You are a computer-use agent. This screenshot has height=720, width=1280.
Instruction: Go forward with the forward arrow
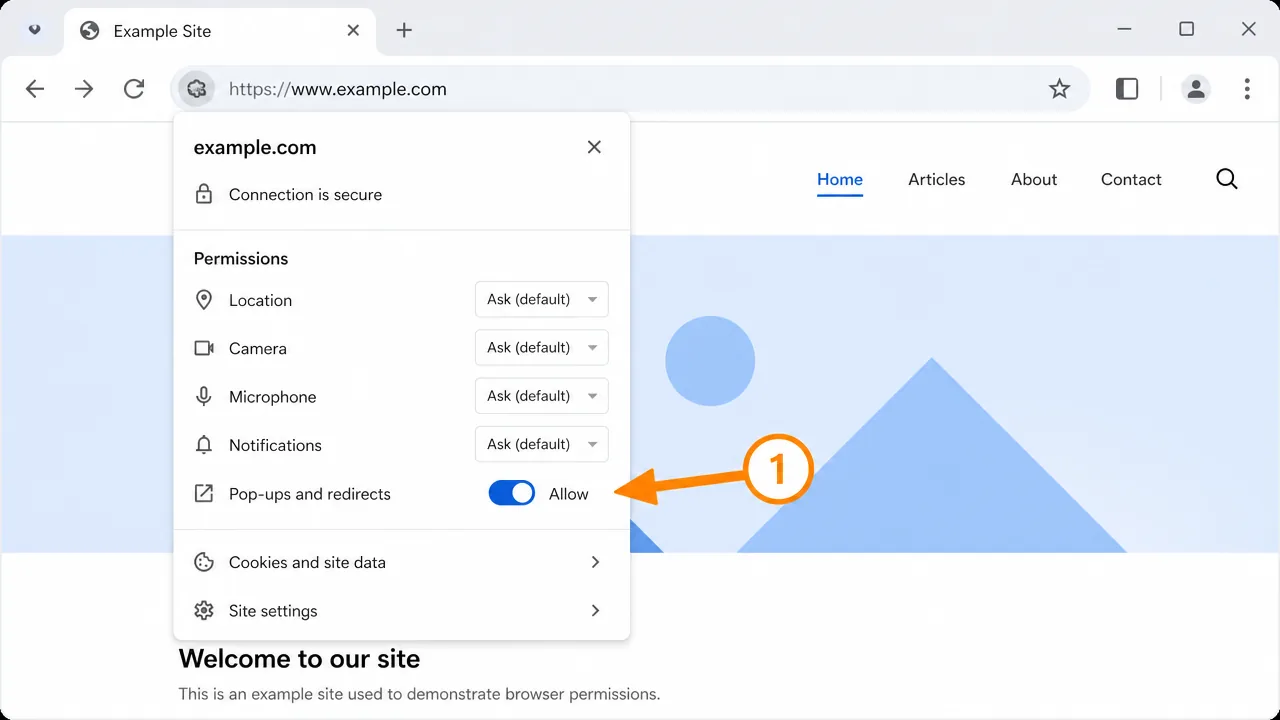pos(84,89)
